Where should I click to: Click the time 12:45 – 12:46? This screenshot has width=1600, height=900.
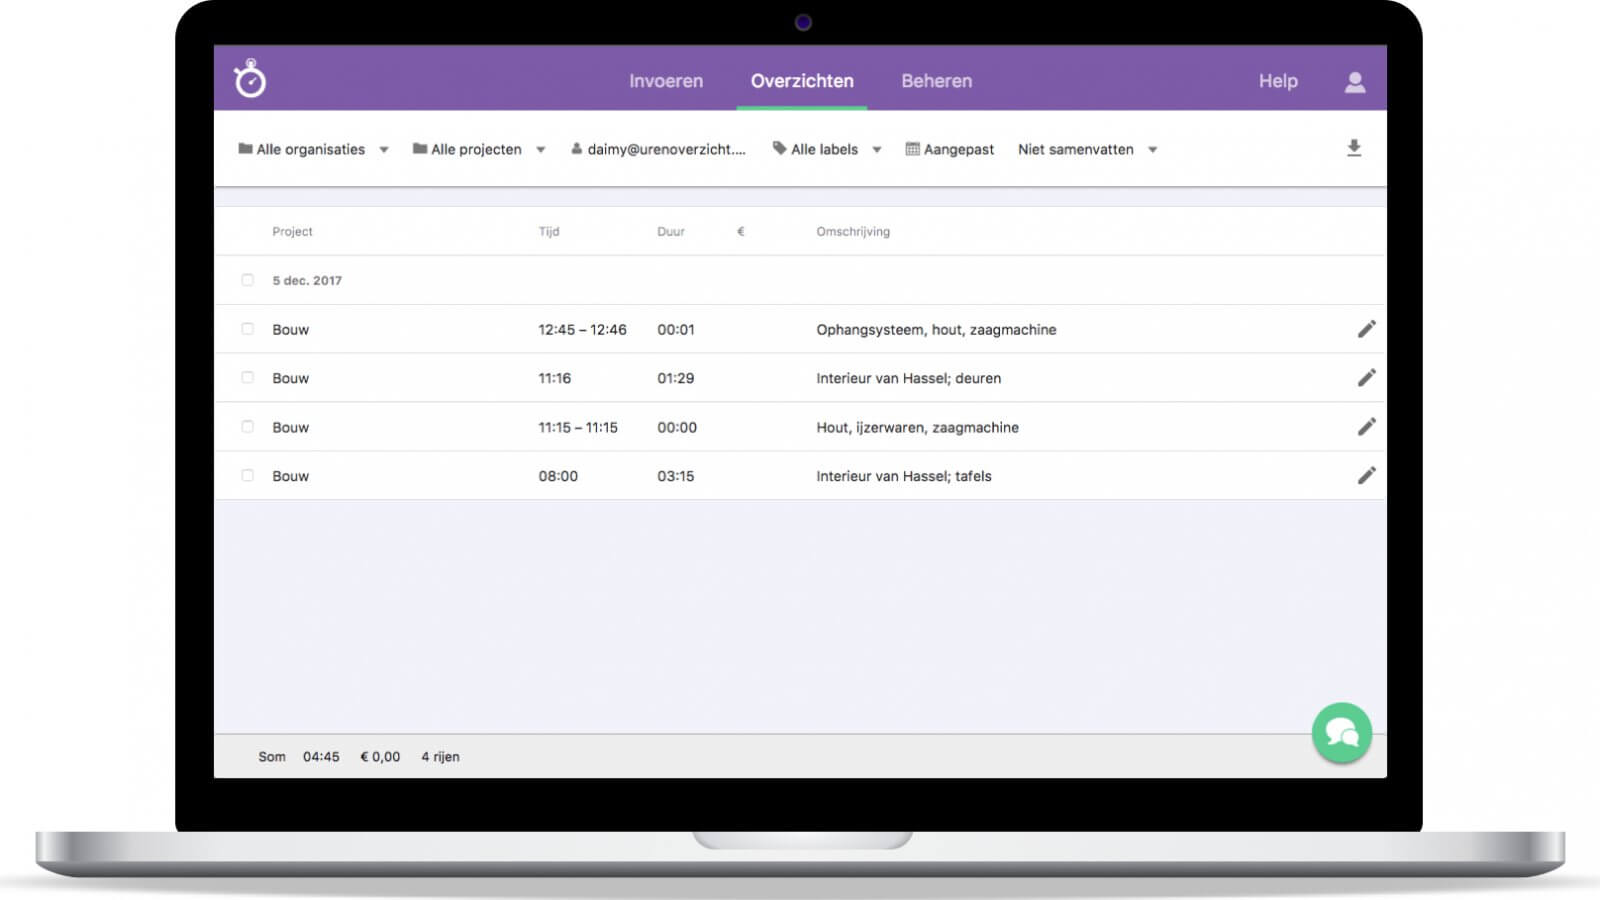pos(582,329)
